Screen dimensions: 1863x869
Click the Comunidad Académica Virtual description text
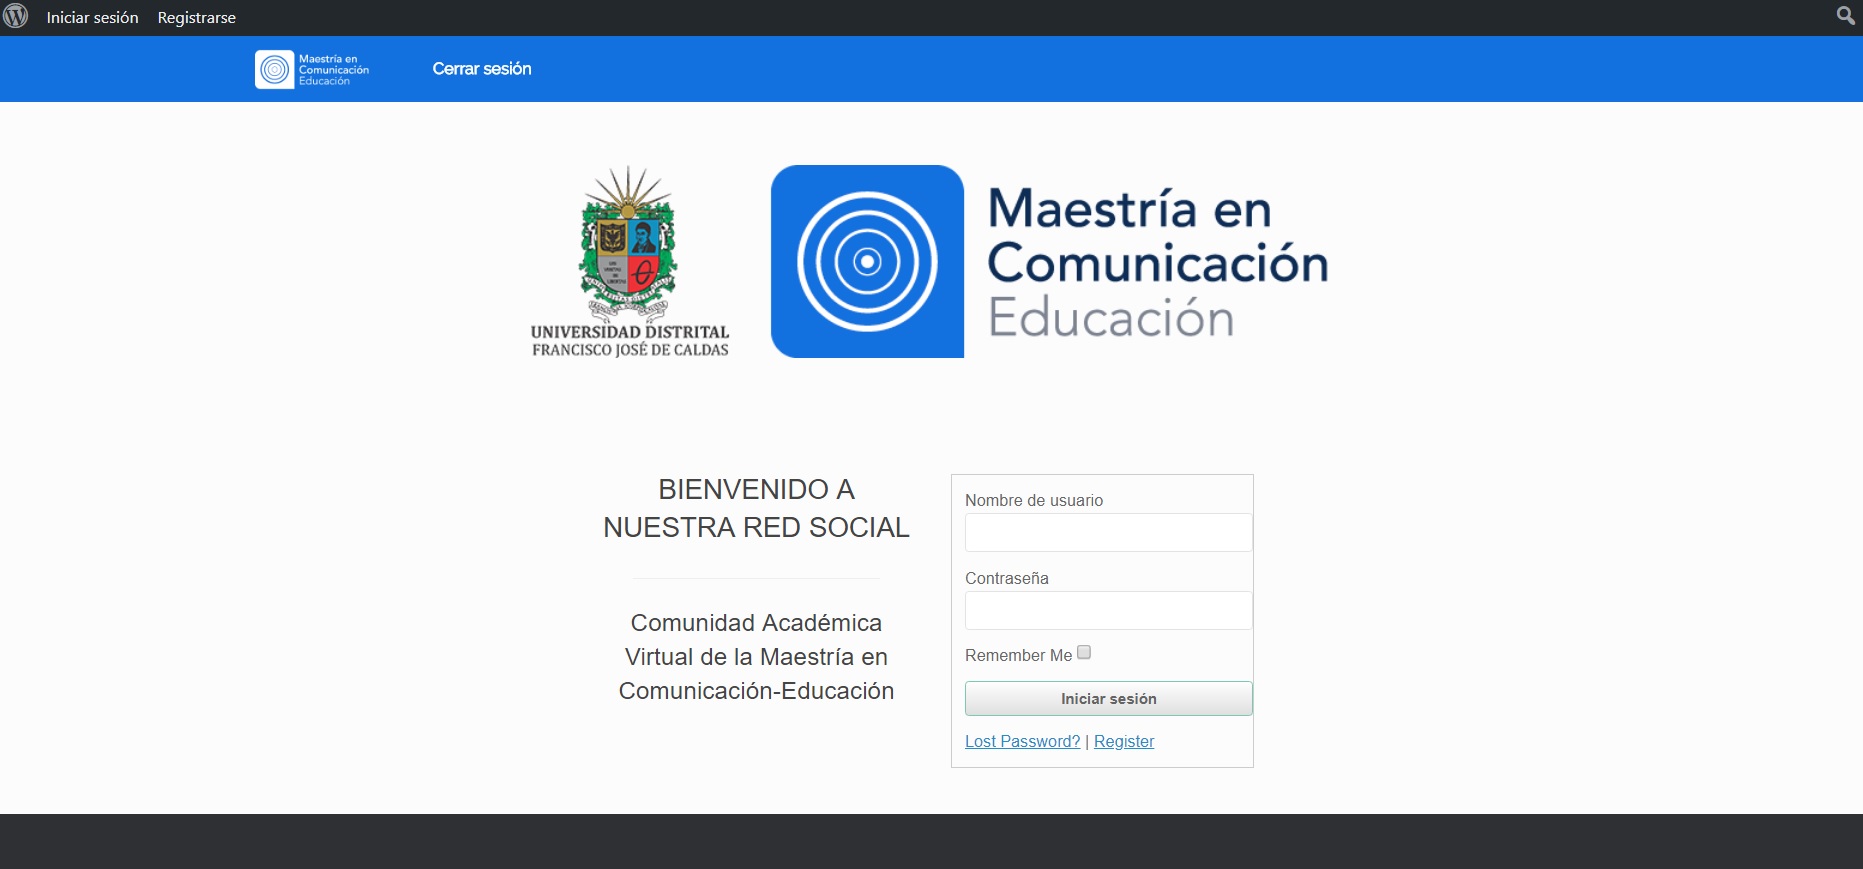coord(756,657)
